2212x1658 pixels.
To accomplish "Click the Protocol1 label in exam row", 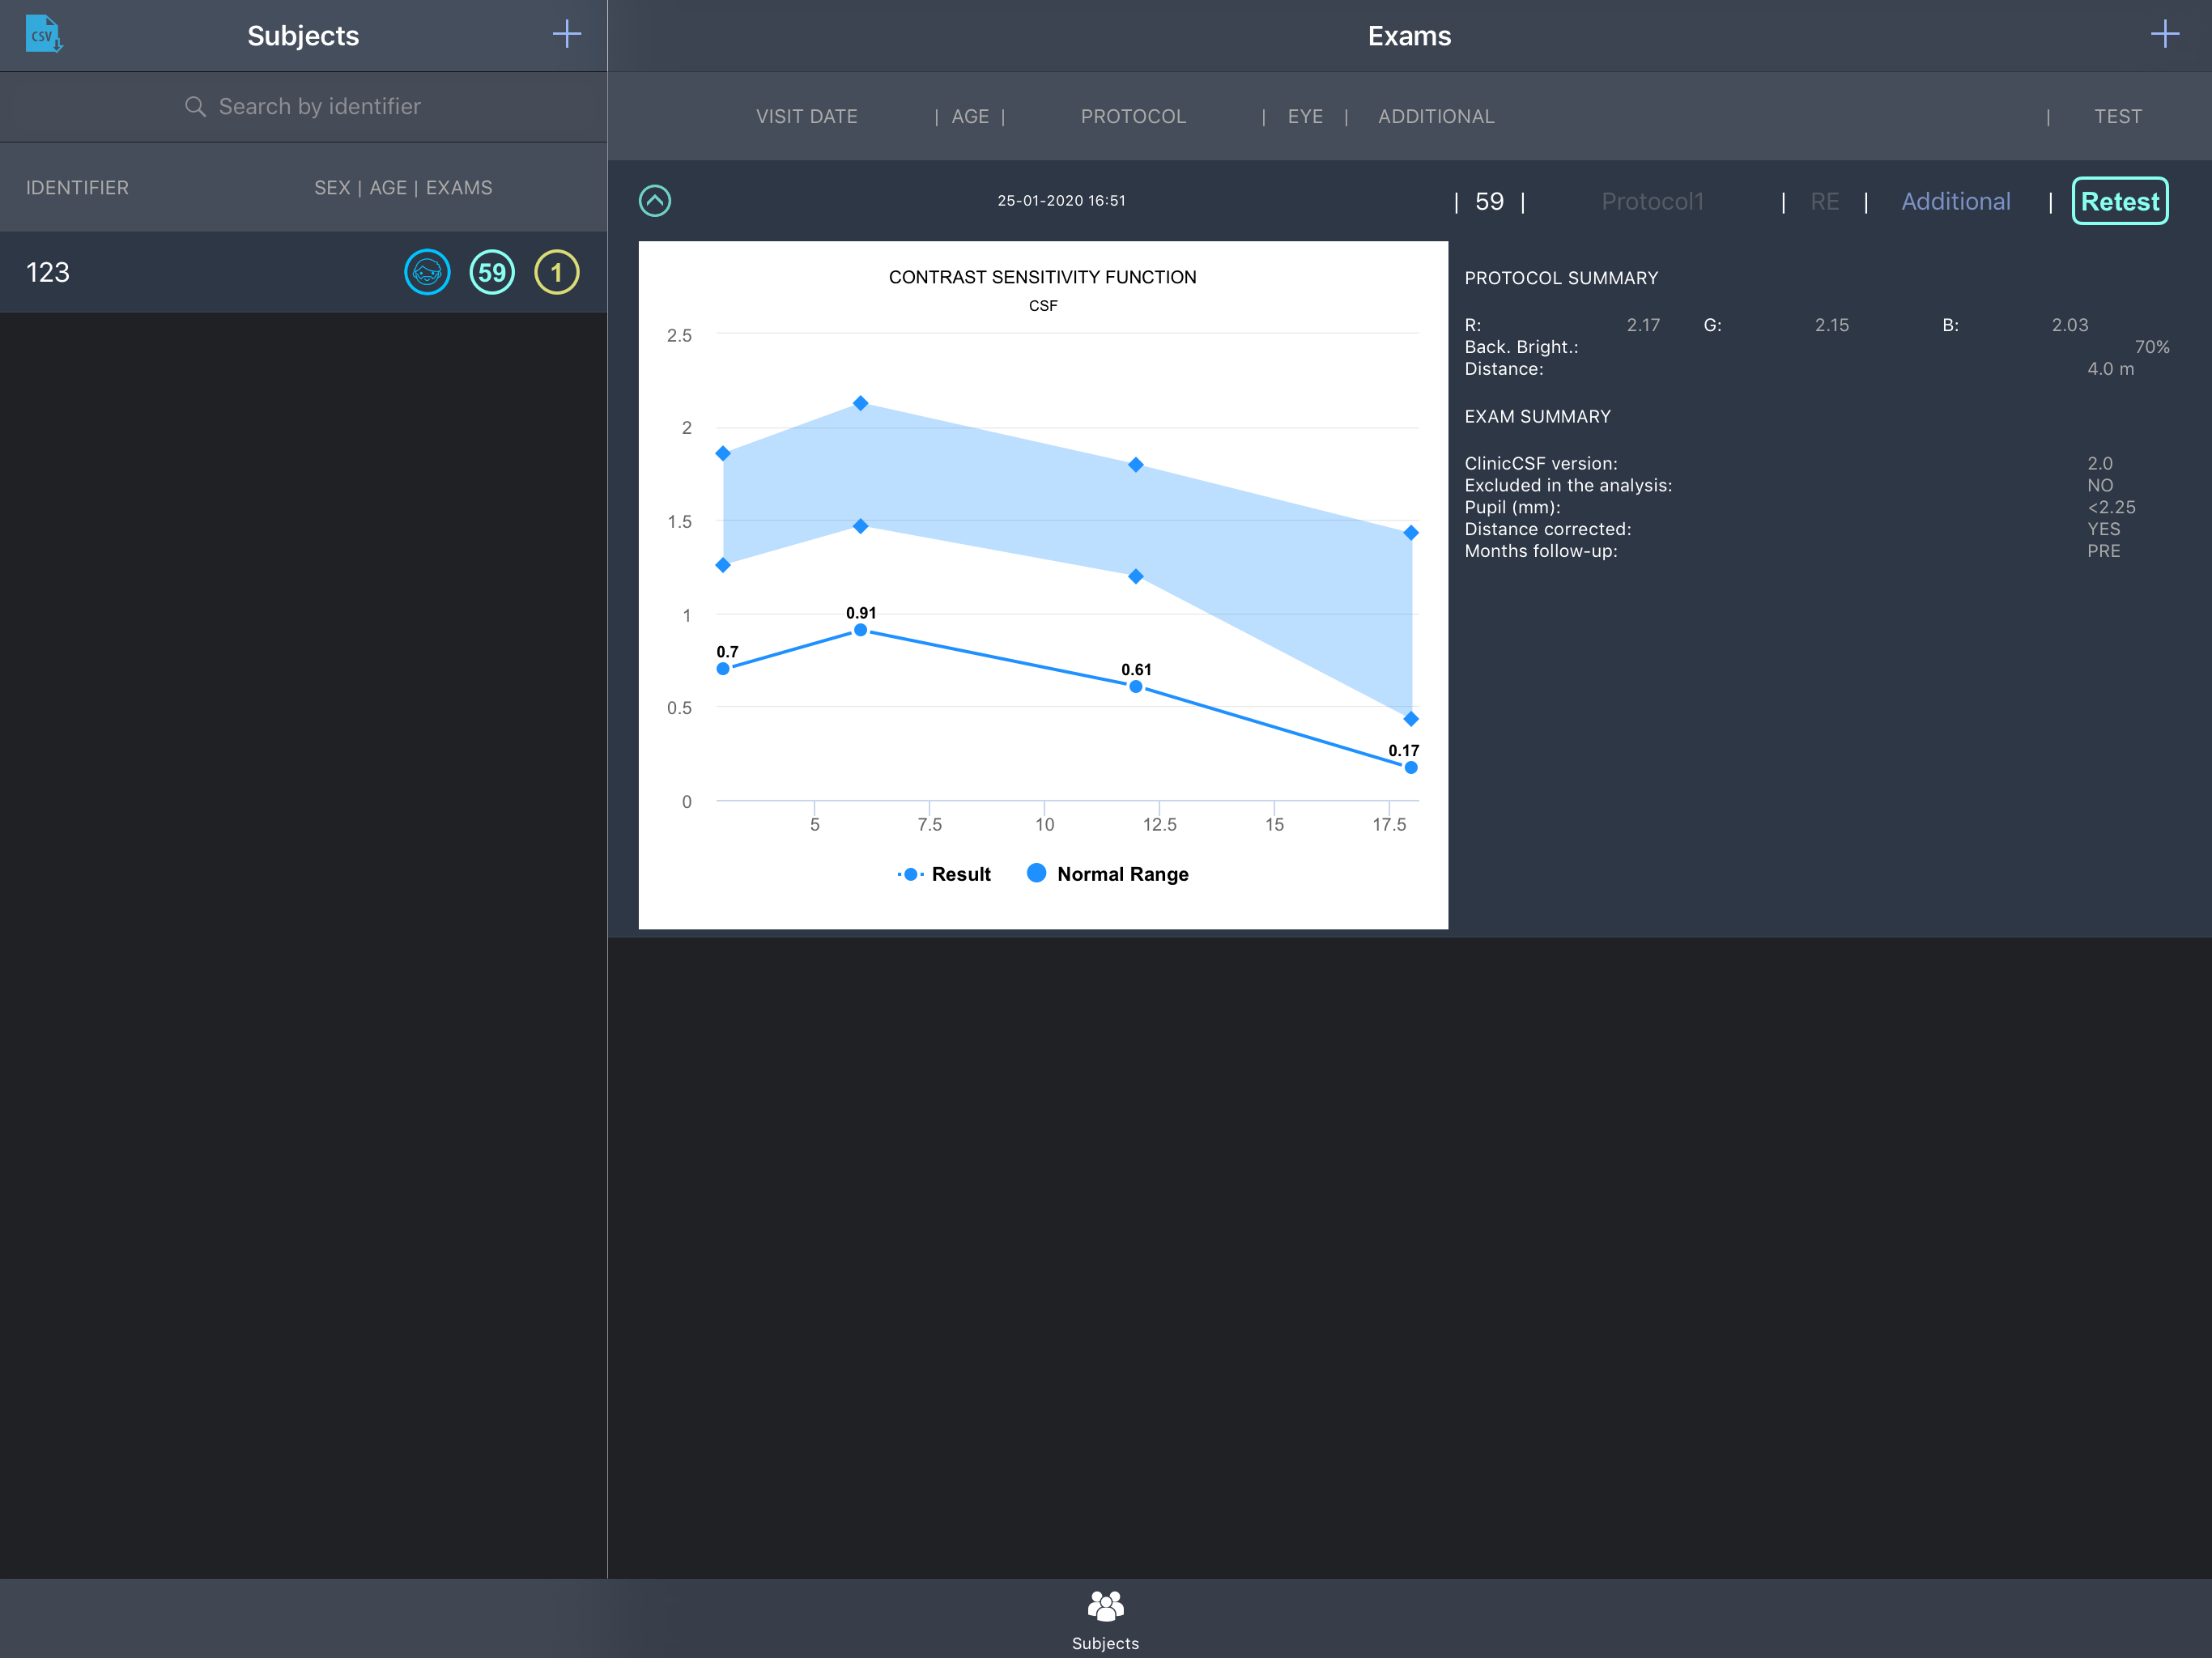I will click(1652, 201).
